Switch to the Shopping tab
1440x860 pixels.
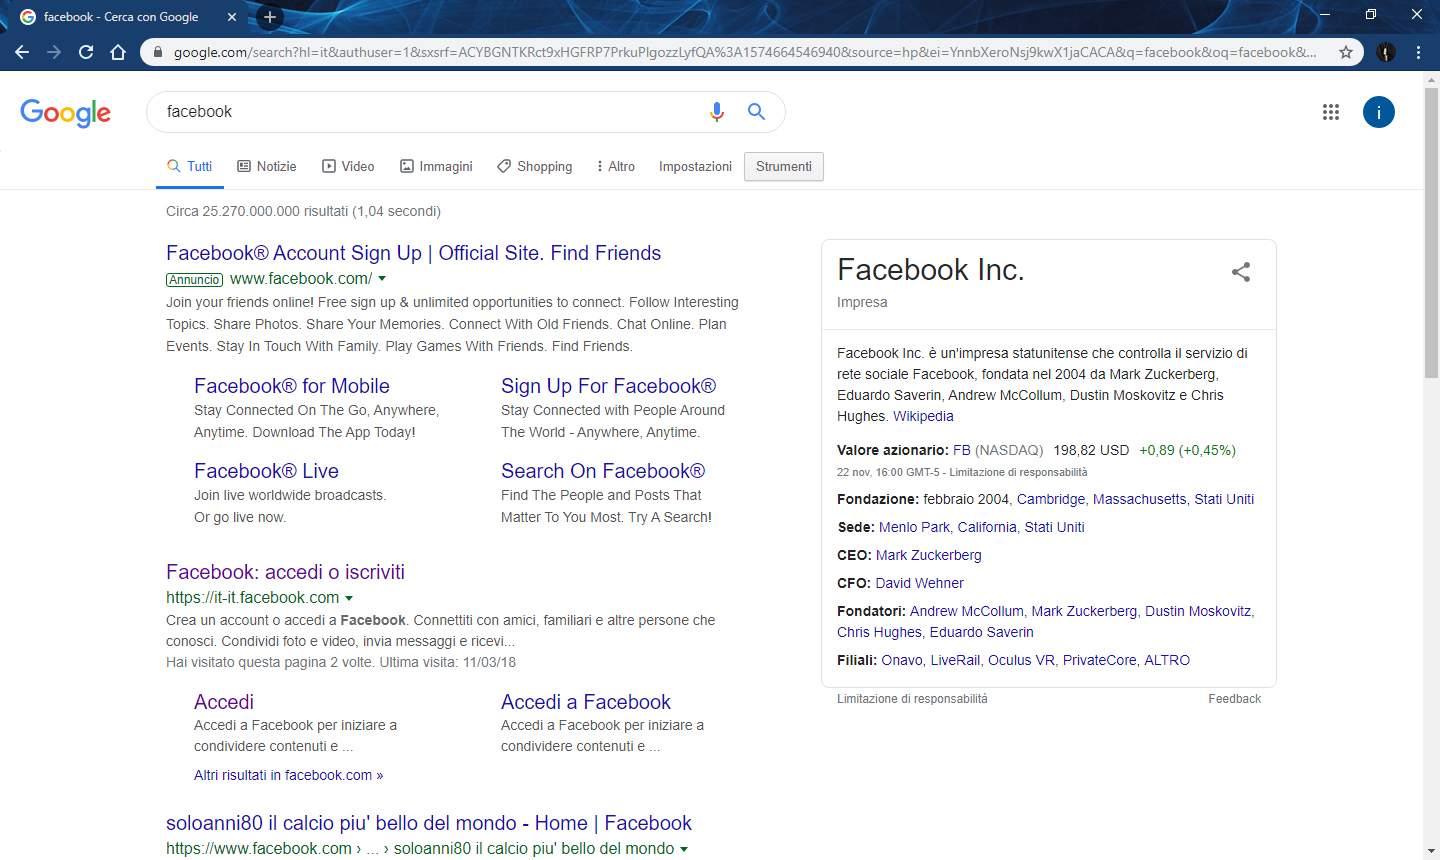coord(535,167)
